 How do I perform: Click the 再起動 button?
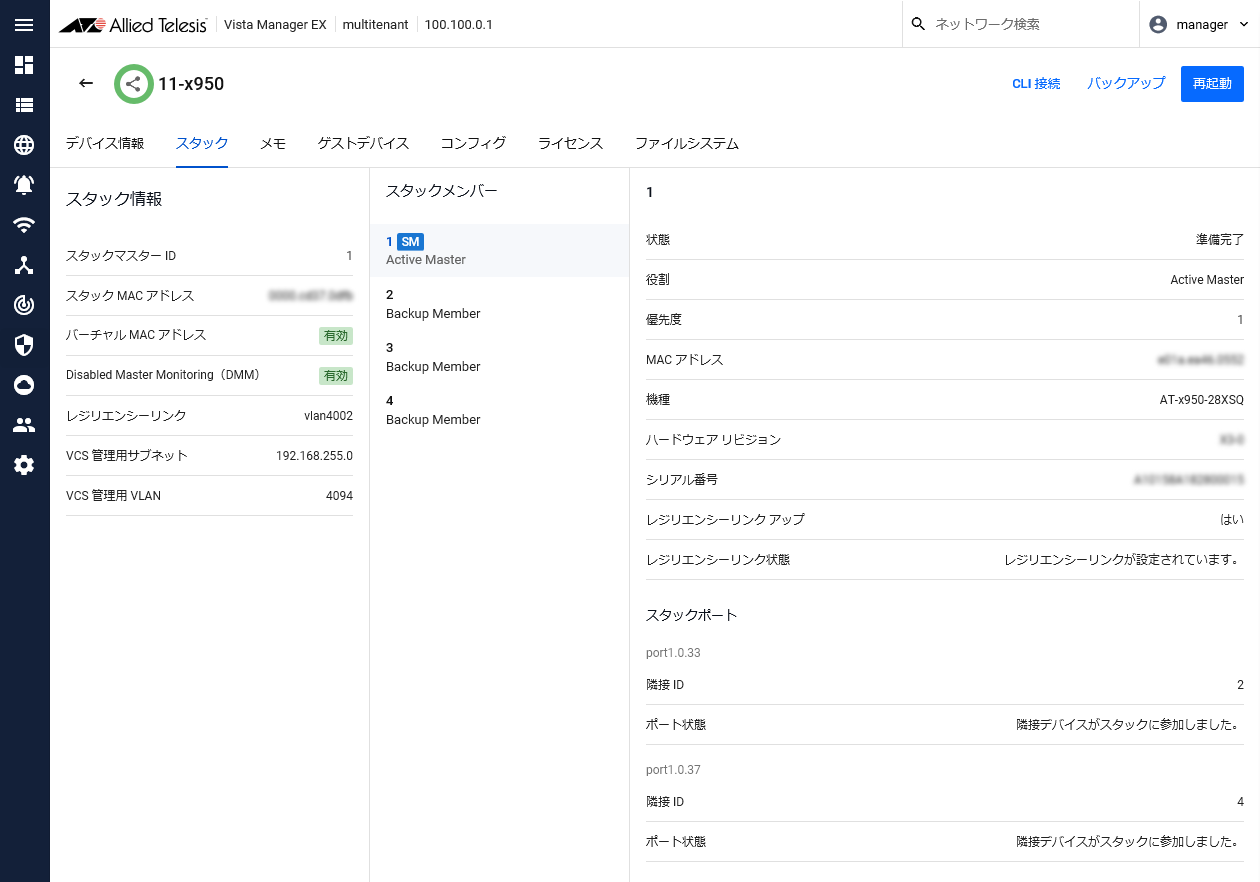[x=1212, y=84]
